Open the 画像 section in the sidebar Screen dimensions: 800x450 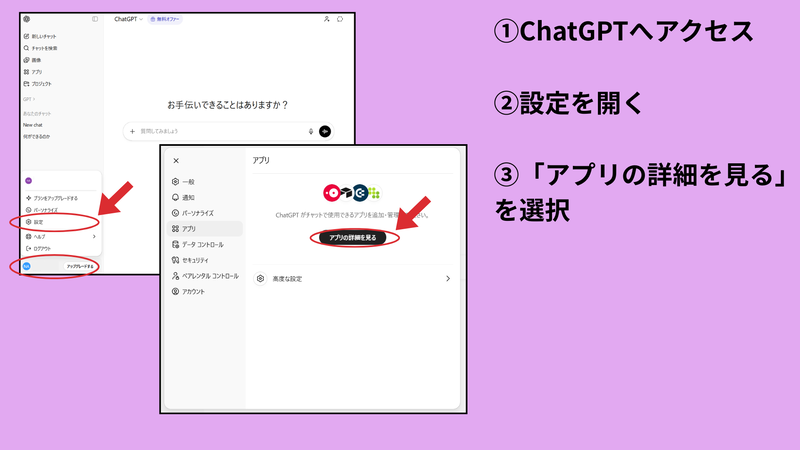click(x=32, y=60)
